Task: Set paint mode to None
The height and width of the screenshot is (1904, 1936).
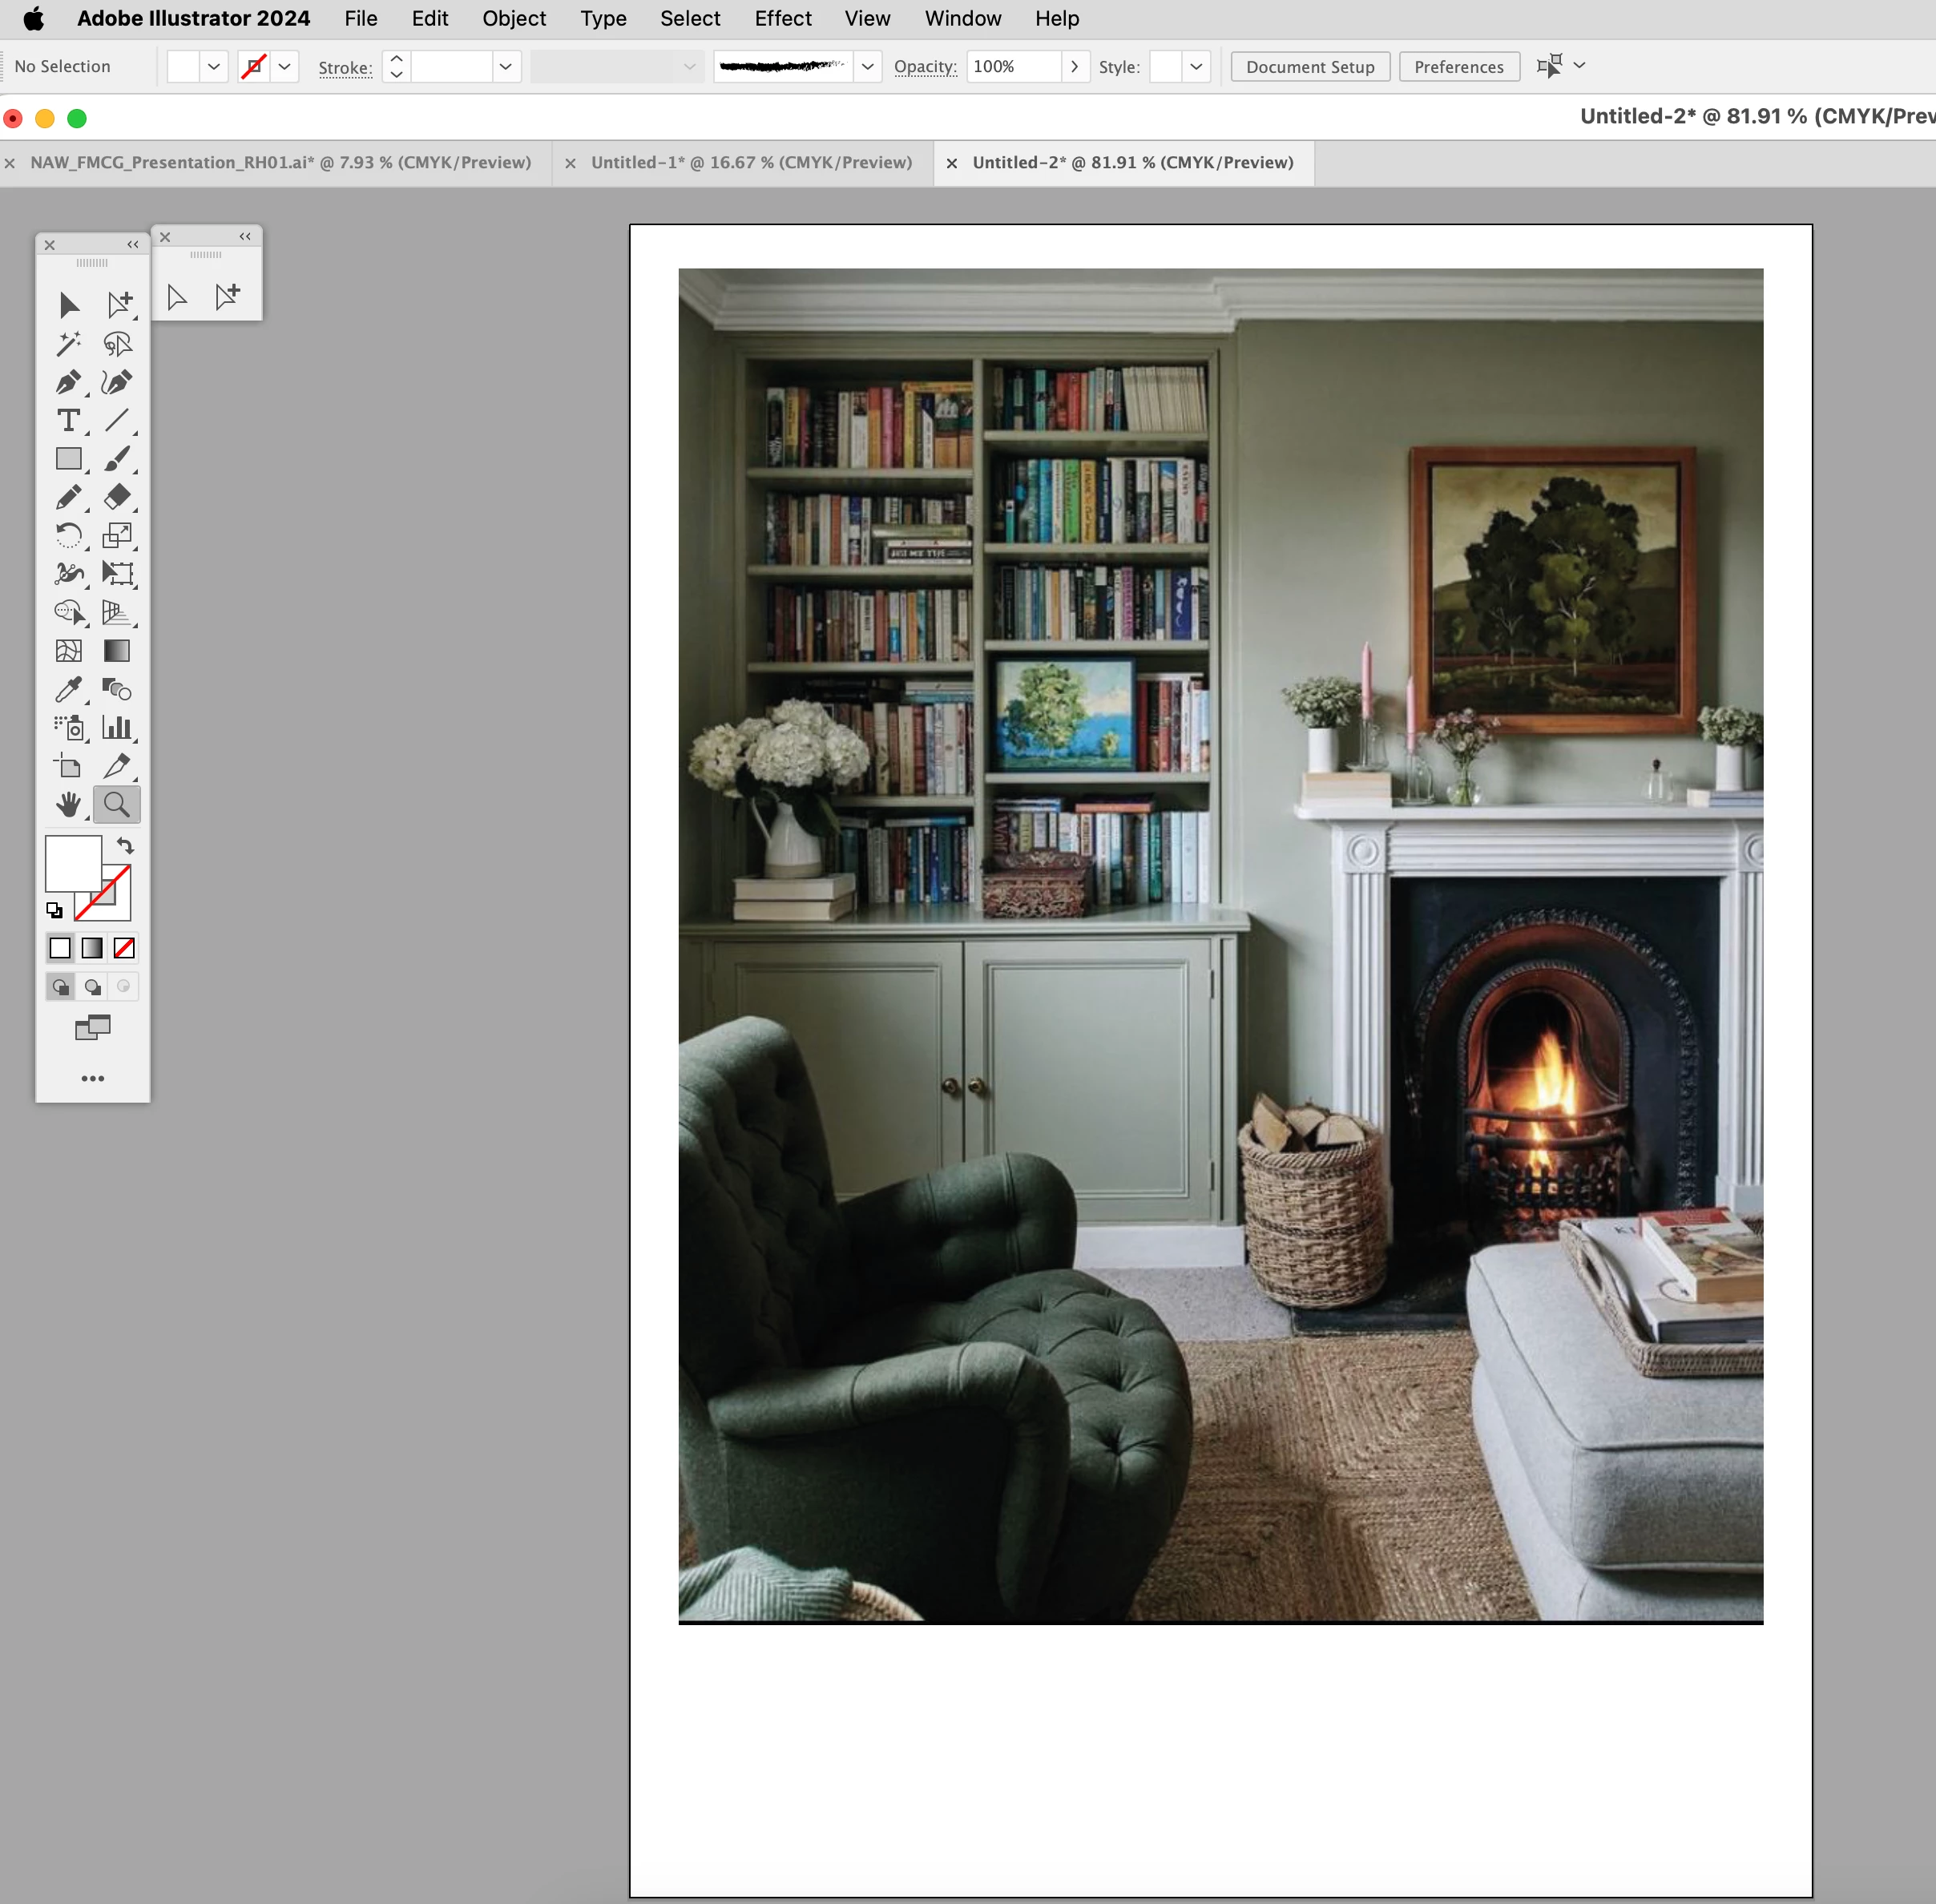Action: pyautogui.click(x=124, y=948)
